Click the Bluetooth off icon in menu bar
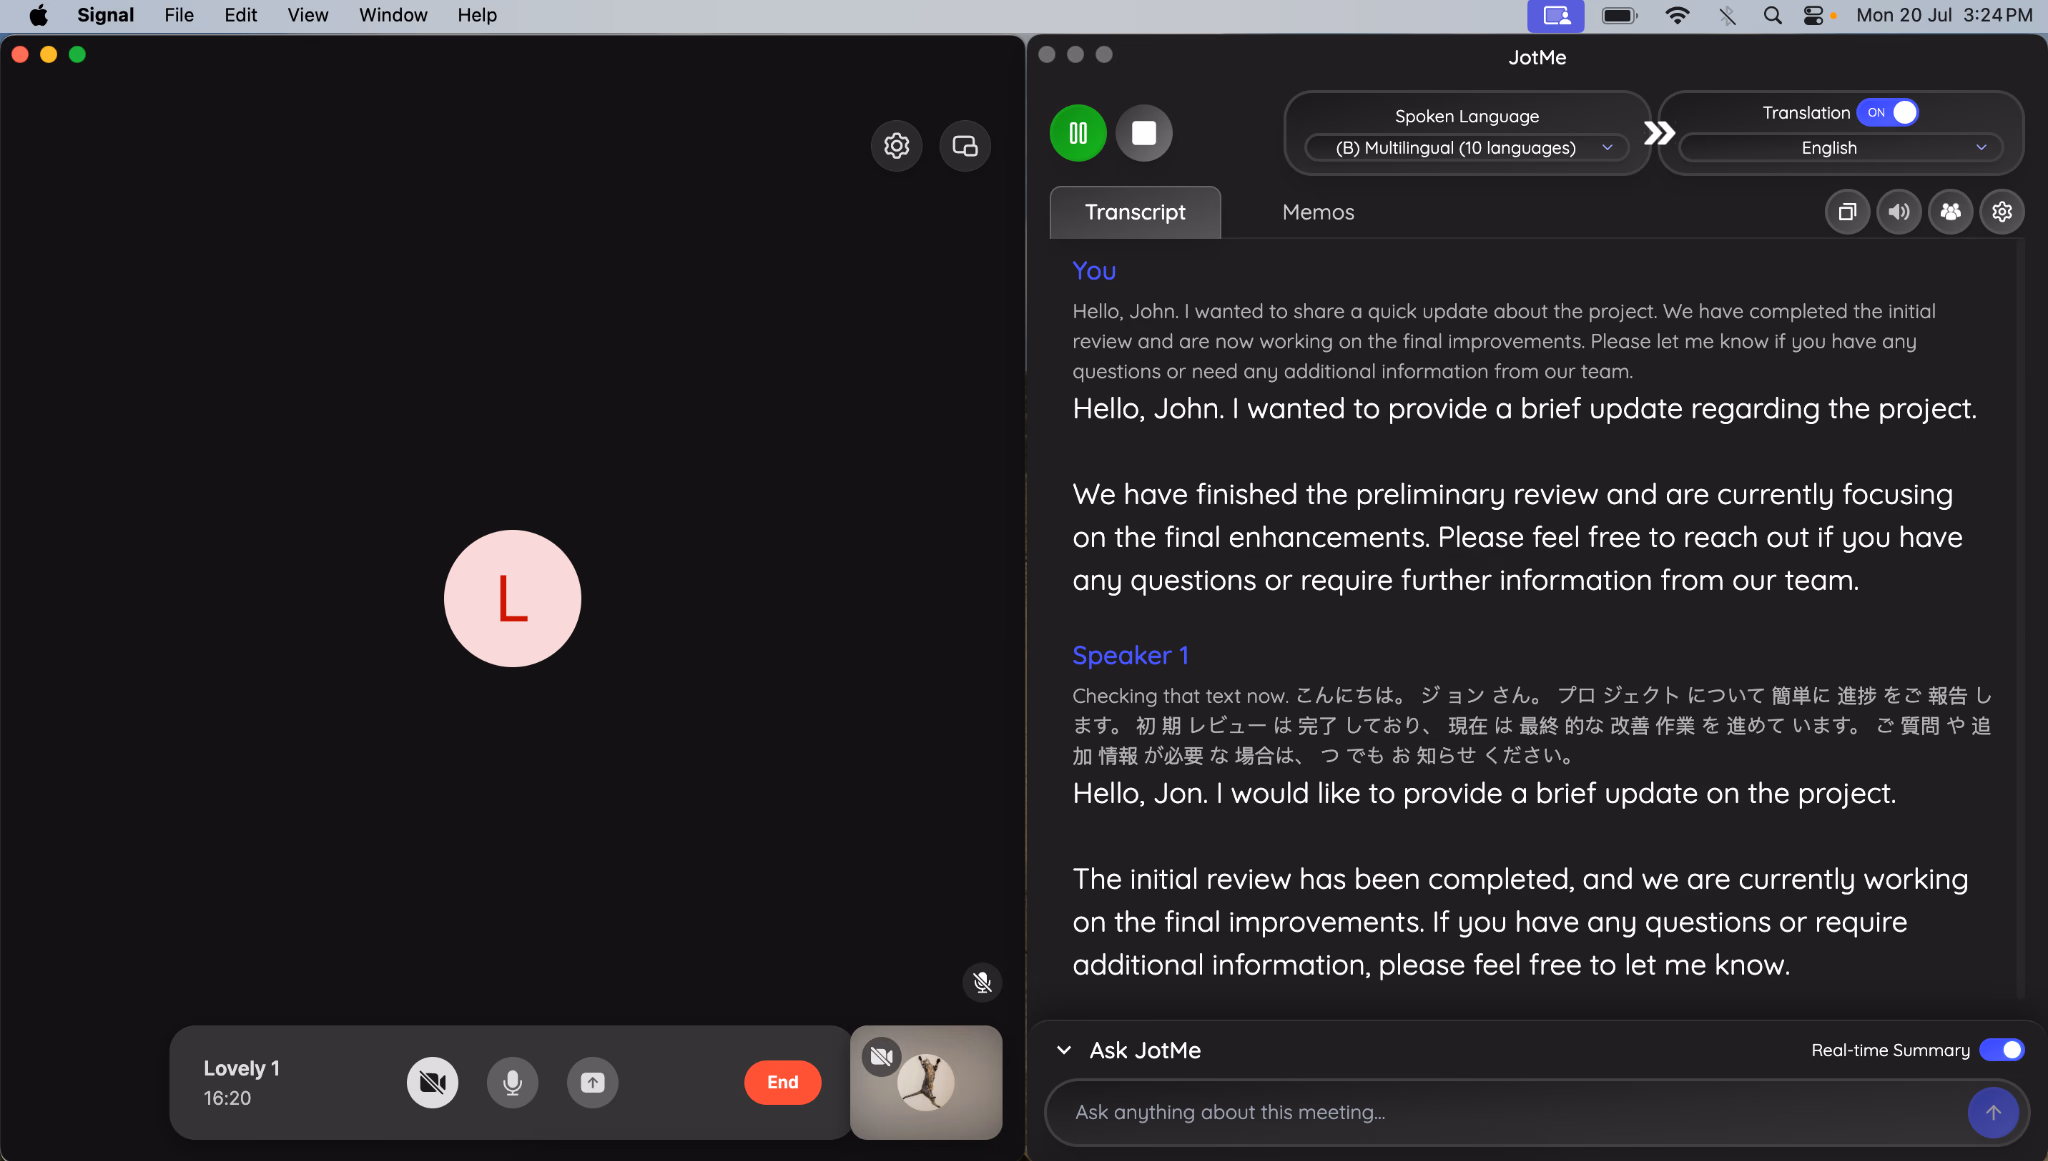Screen dimensions: 2048x1161 (x=1727, y=15)
